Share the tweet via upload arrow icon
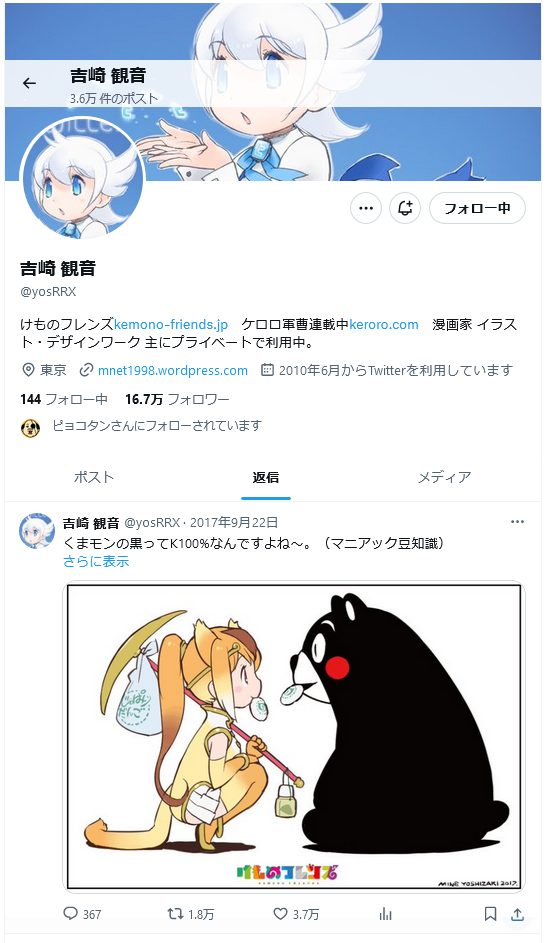Image resolution: width=548 pixels, height=943 pixels. [517, 914]
